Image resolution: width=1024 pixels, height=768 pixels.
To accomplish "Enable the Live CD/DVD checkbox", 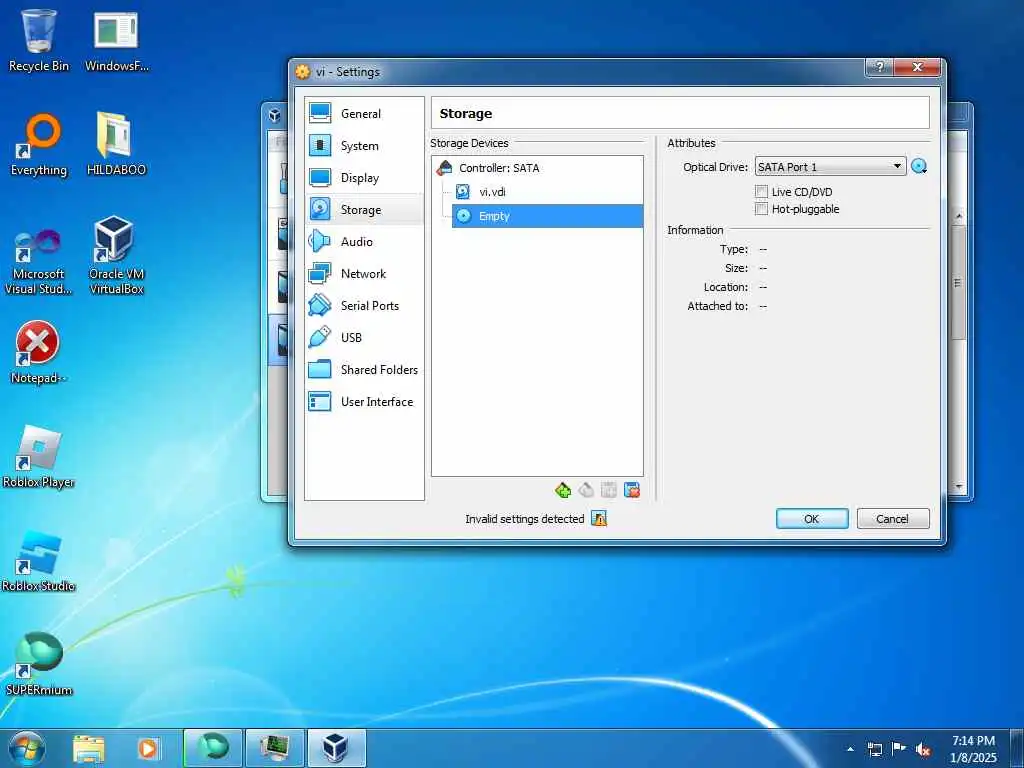I will tap(761, 191).
